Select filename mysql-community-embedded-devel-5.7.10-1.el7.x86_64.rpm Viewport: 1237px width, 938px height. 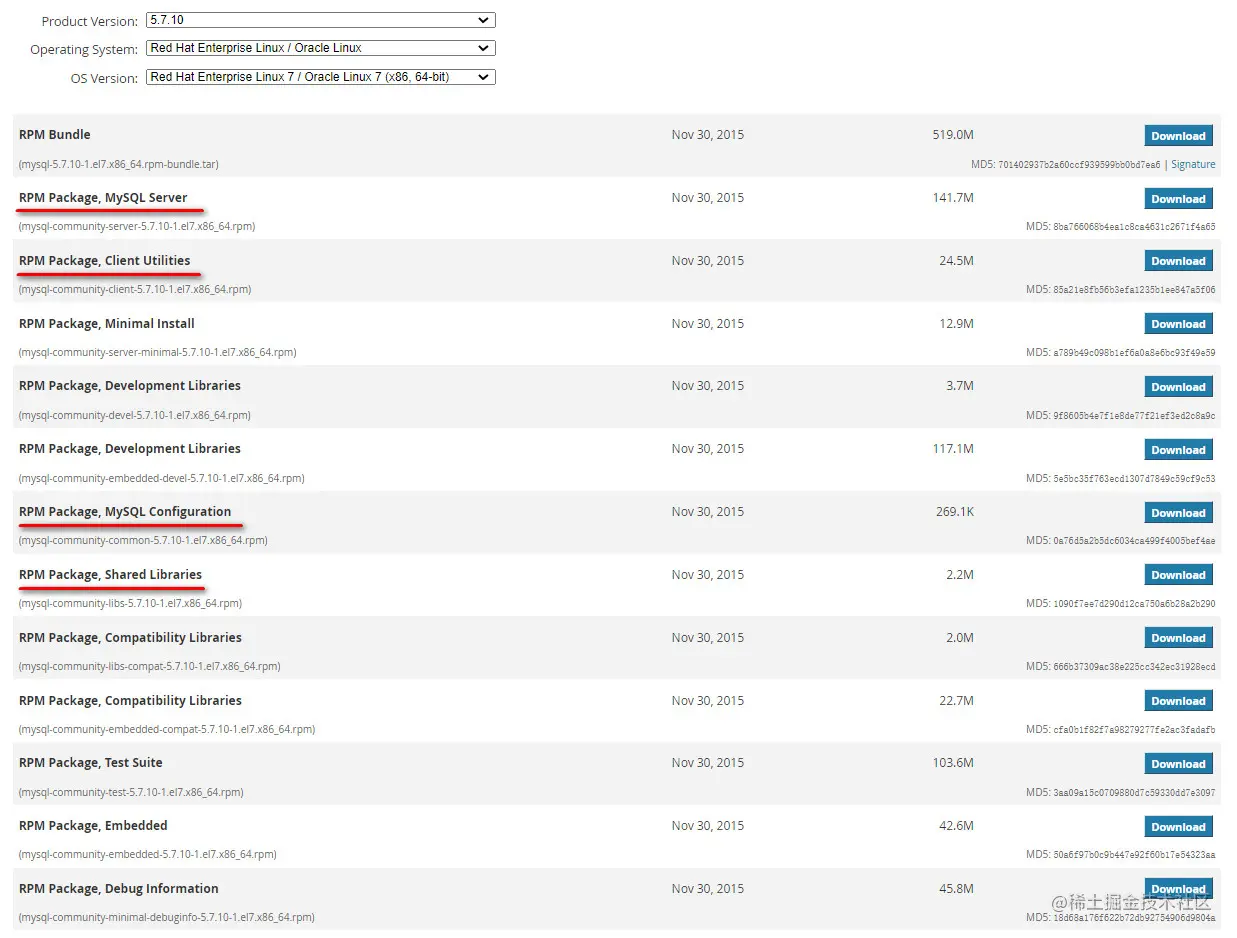(162, 478)
